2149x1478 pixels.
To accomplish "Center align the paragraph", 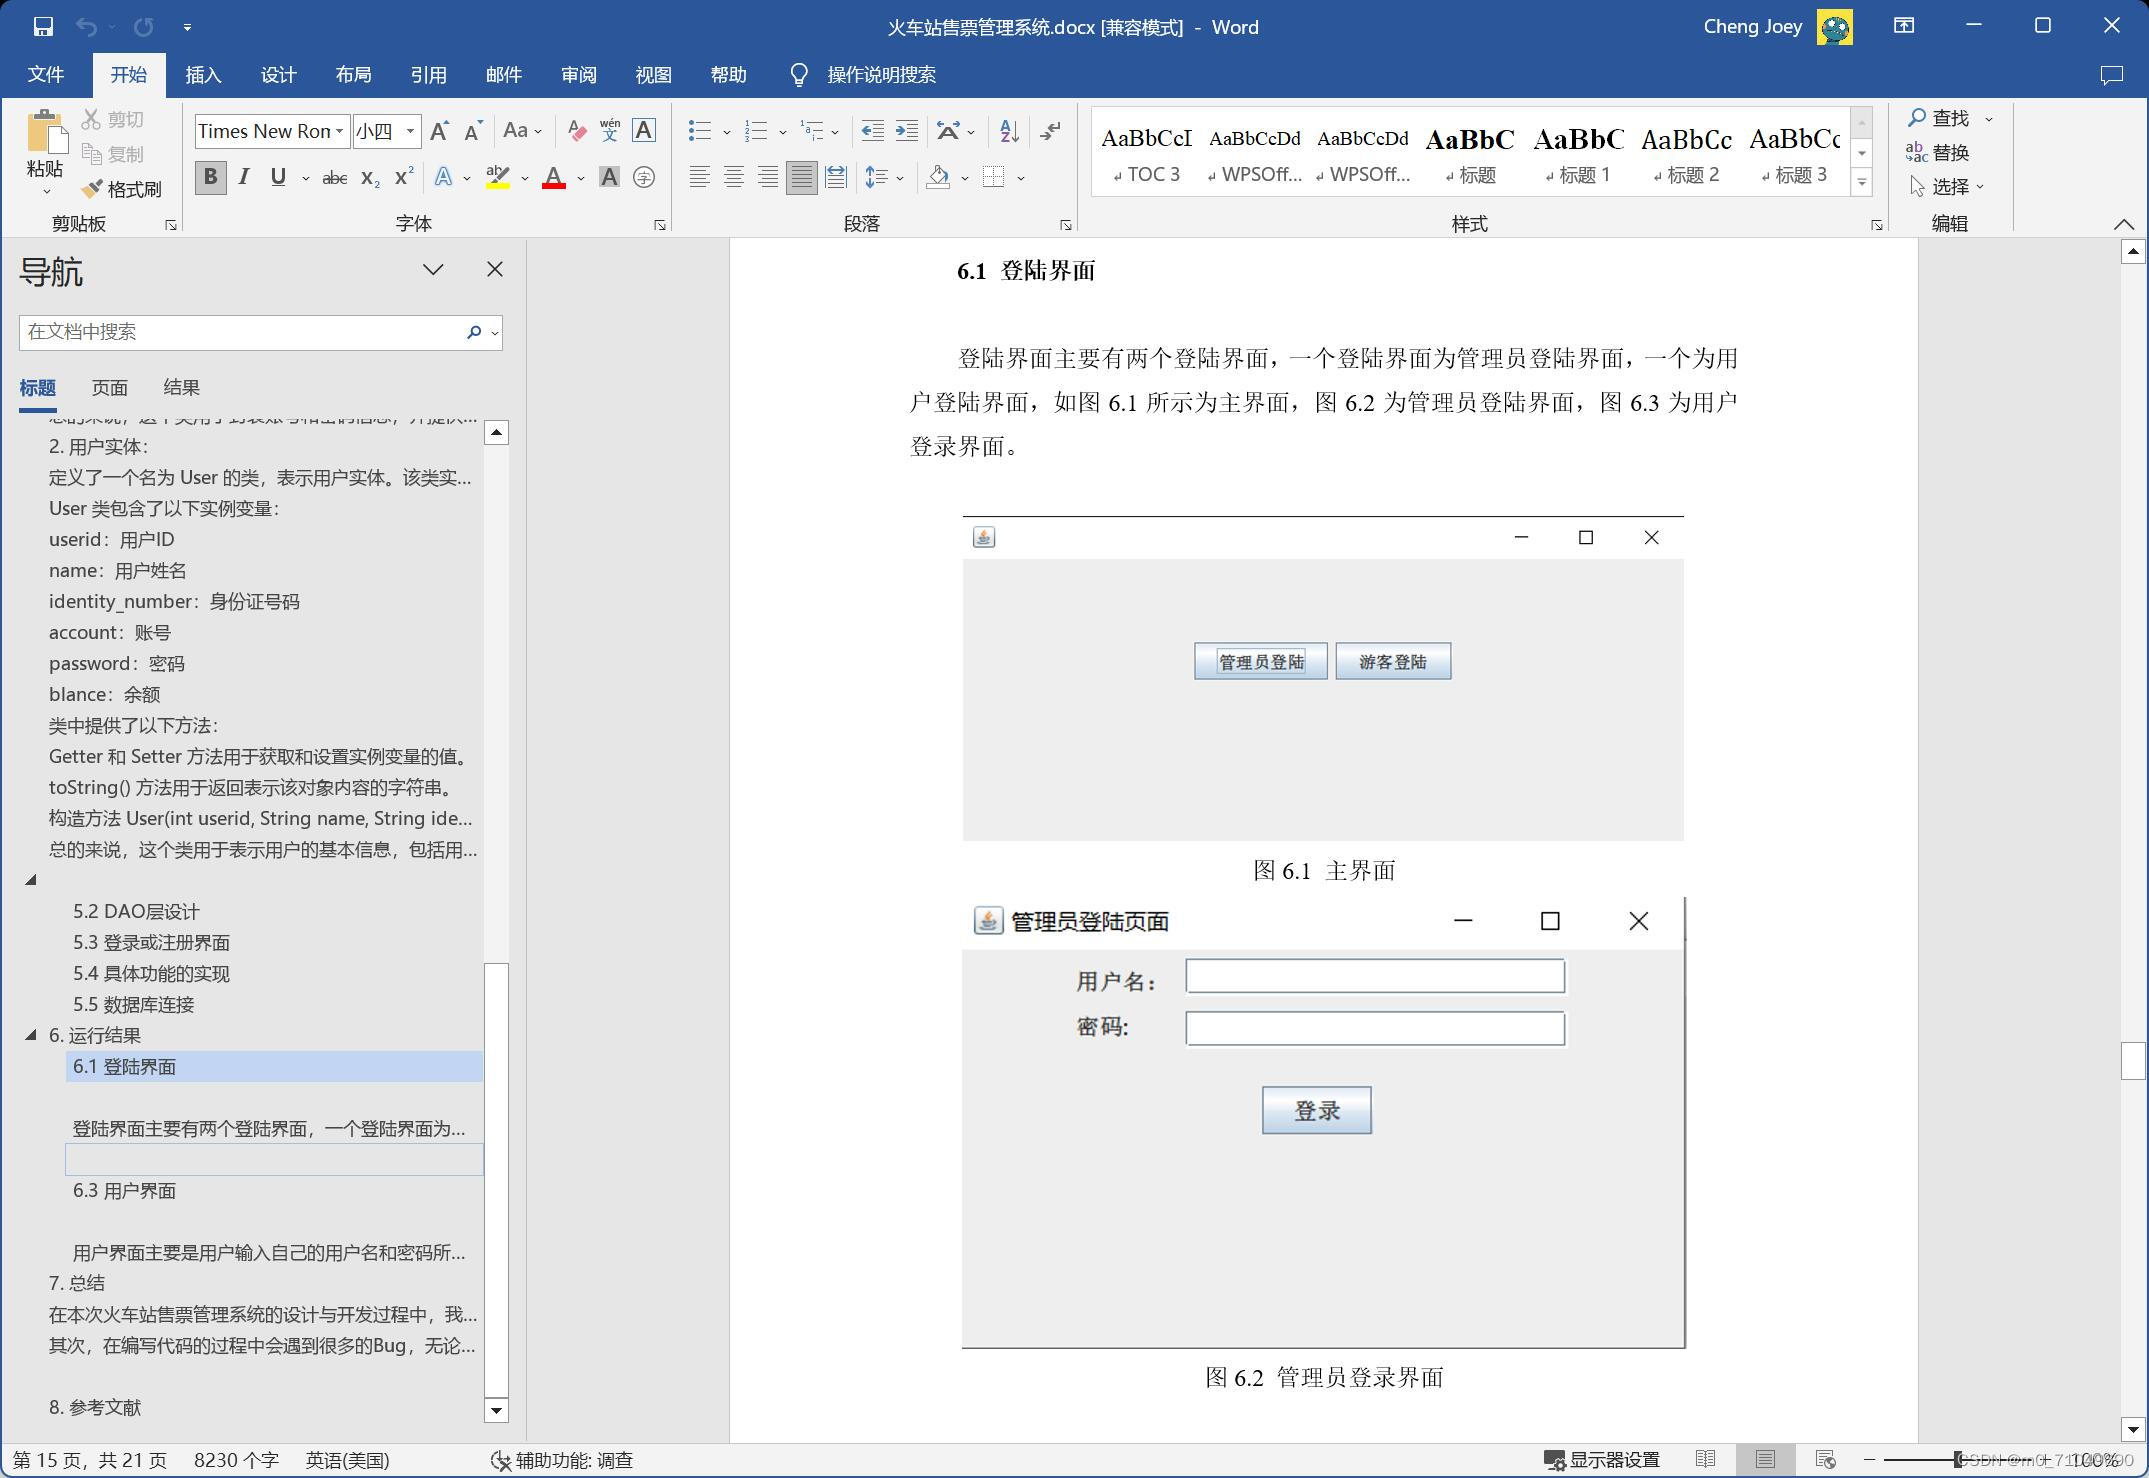I will click(x=734, y=178).
